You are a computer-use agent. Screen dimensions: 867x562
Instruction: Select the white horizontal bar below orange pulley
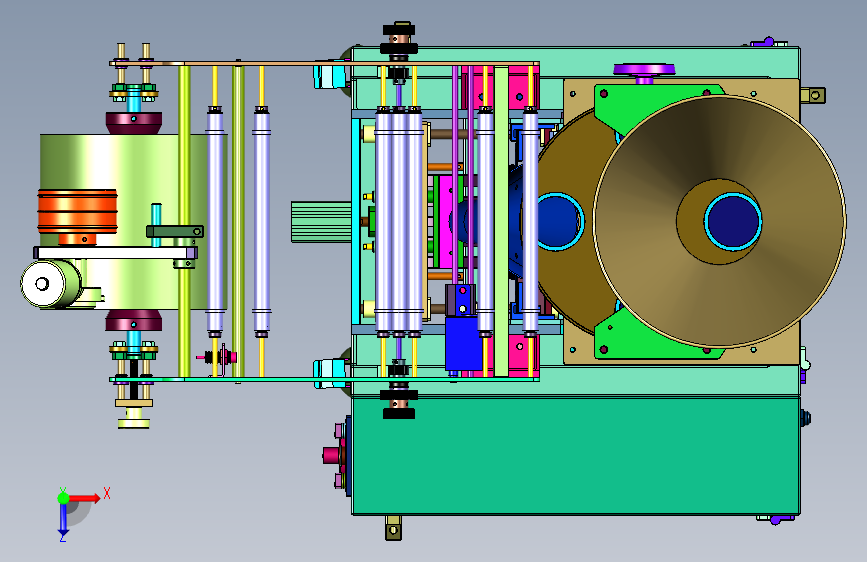click(x=115, y=253)
